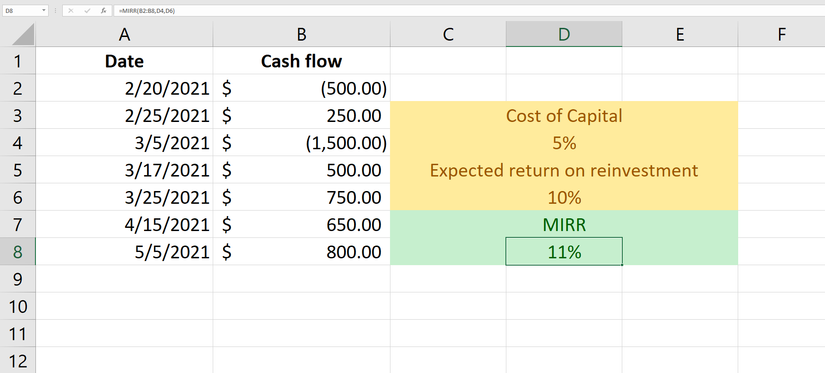The image size is (825, 373).
Task: Click the cash flow cell (500.00)
Action: [x=301, y=88]
